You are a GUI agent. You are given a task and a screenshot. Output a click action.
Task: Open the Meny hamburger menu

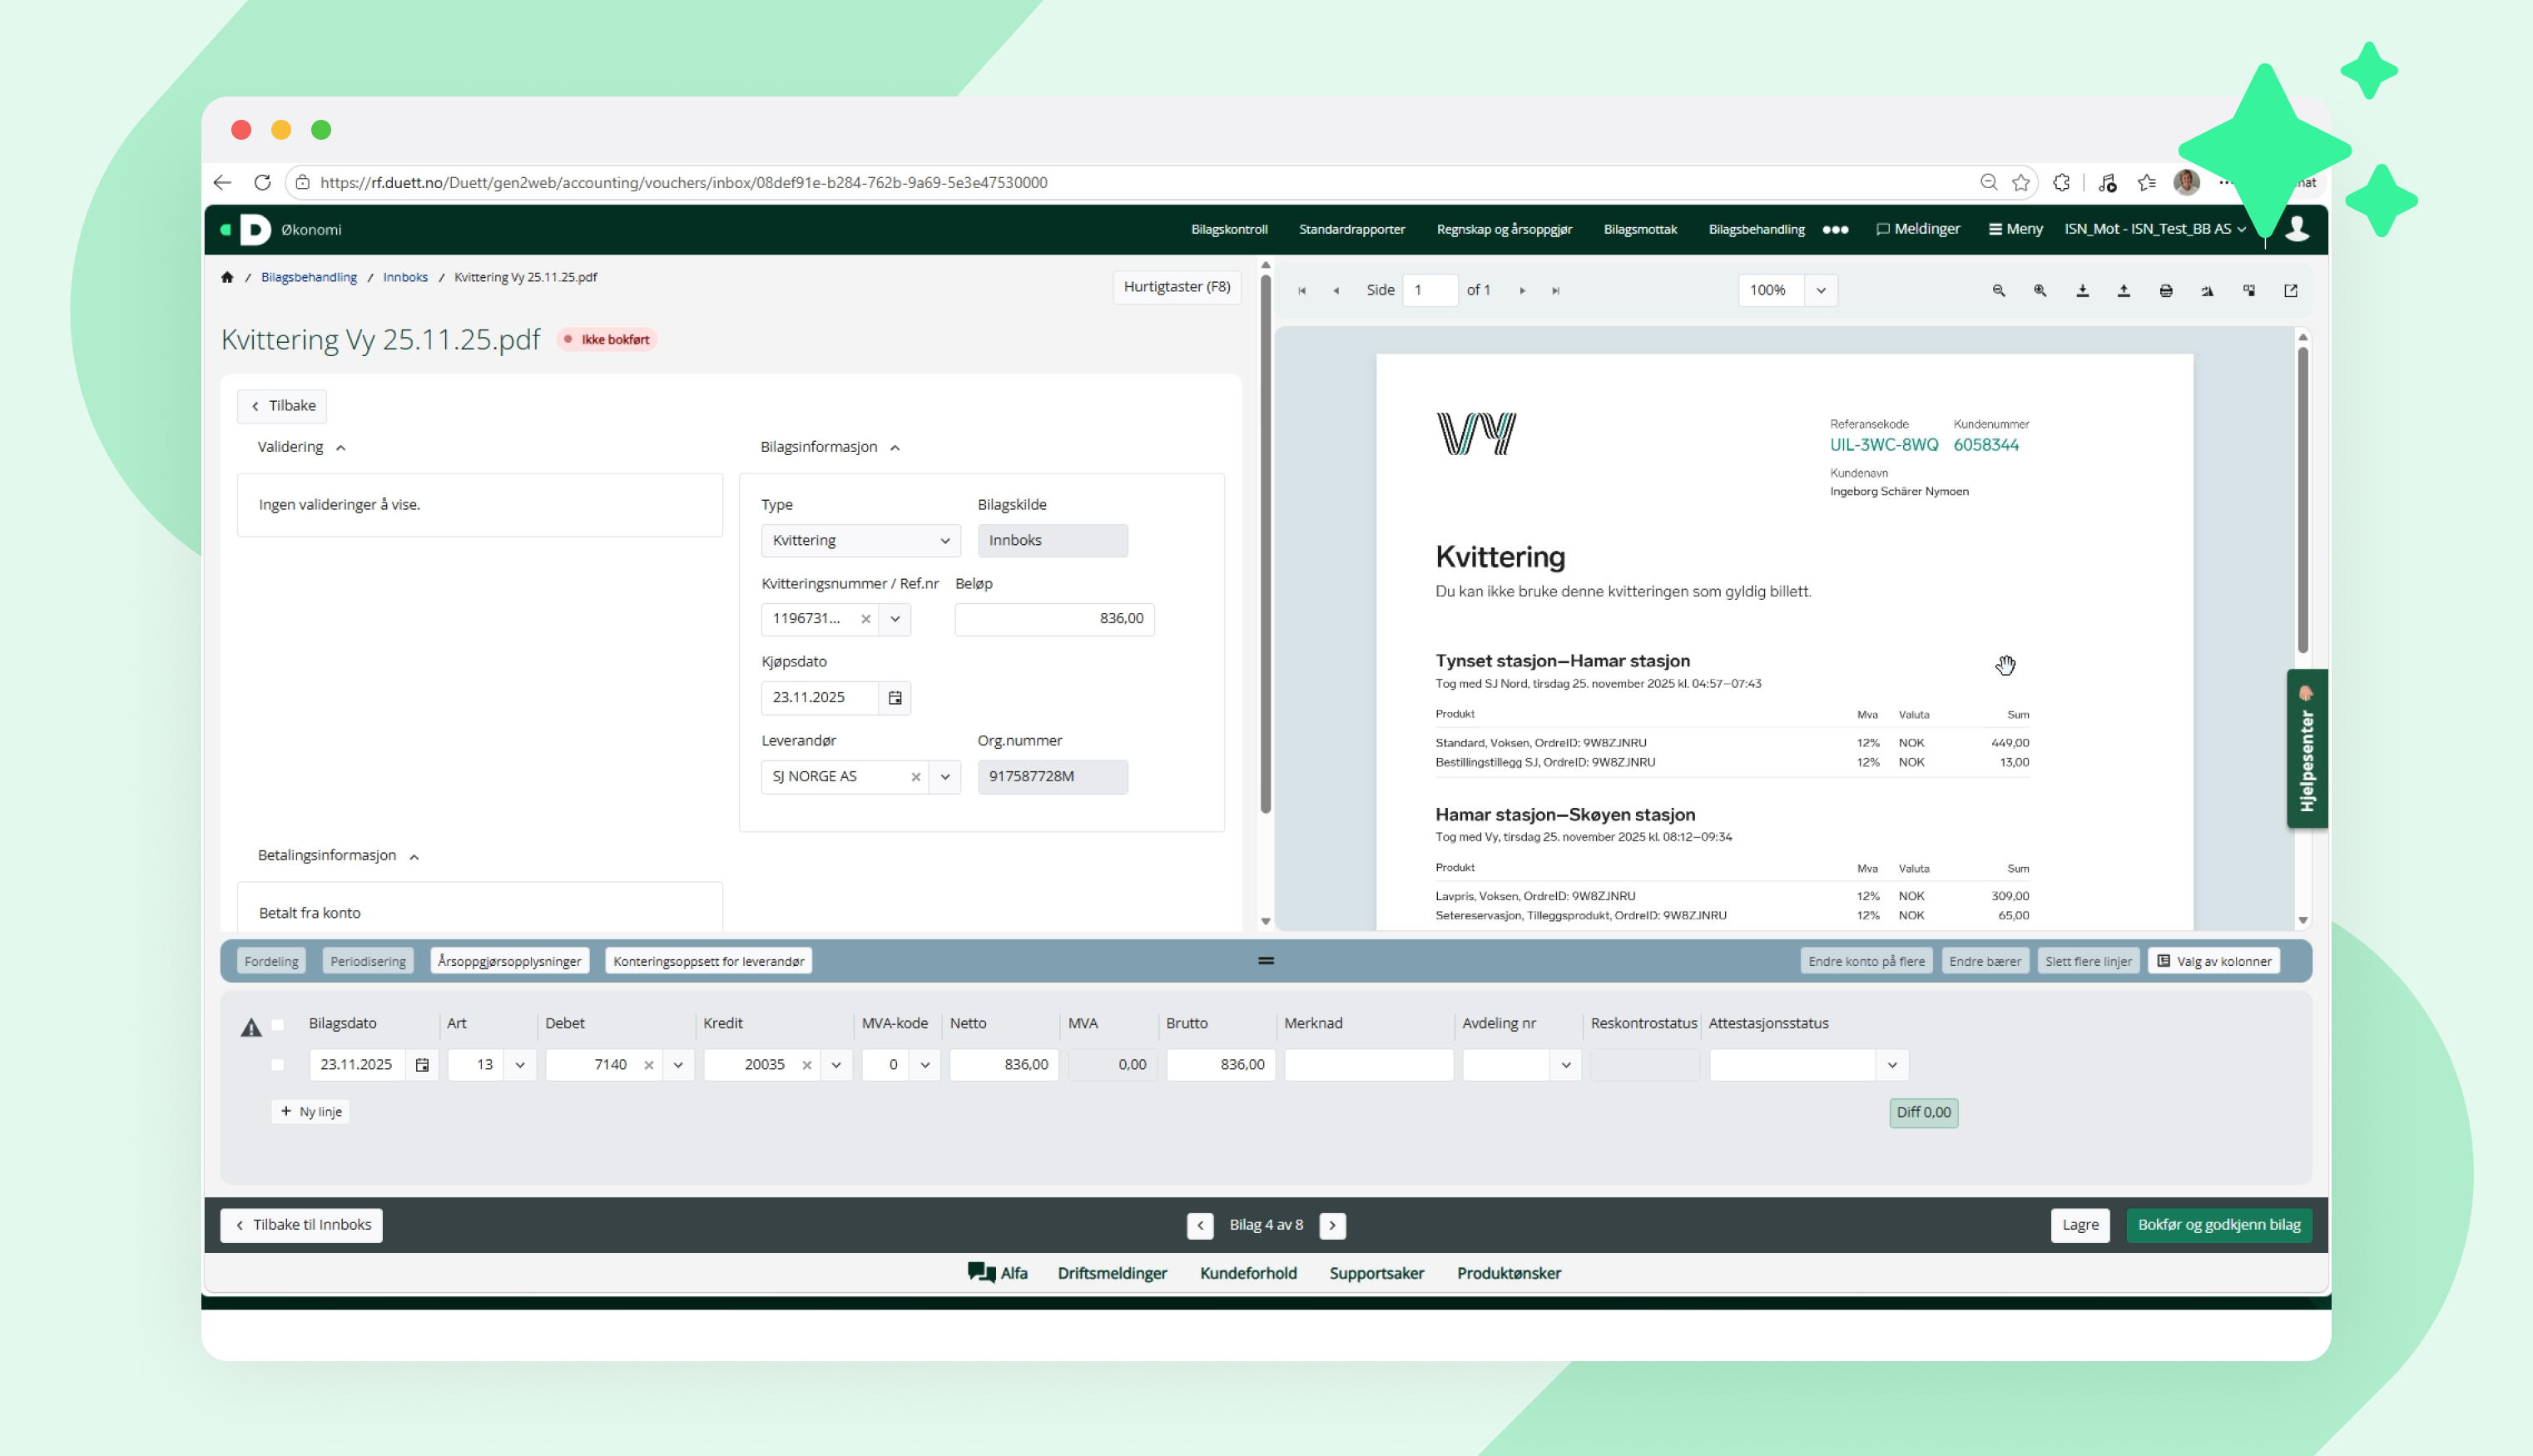pos(2015,229)
